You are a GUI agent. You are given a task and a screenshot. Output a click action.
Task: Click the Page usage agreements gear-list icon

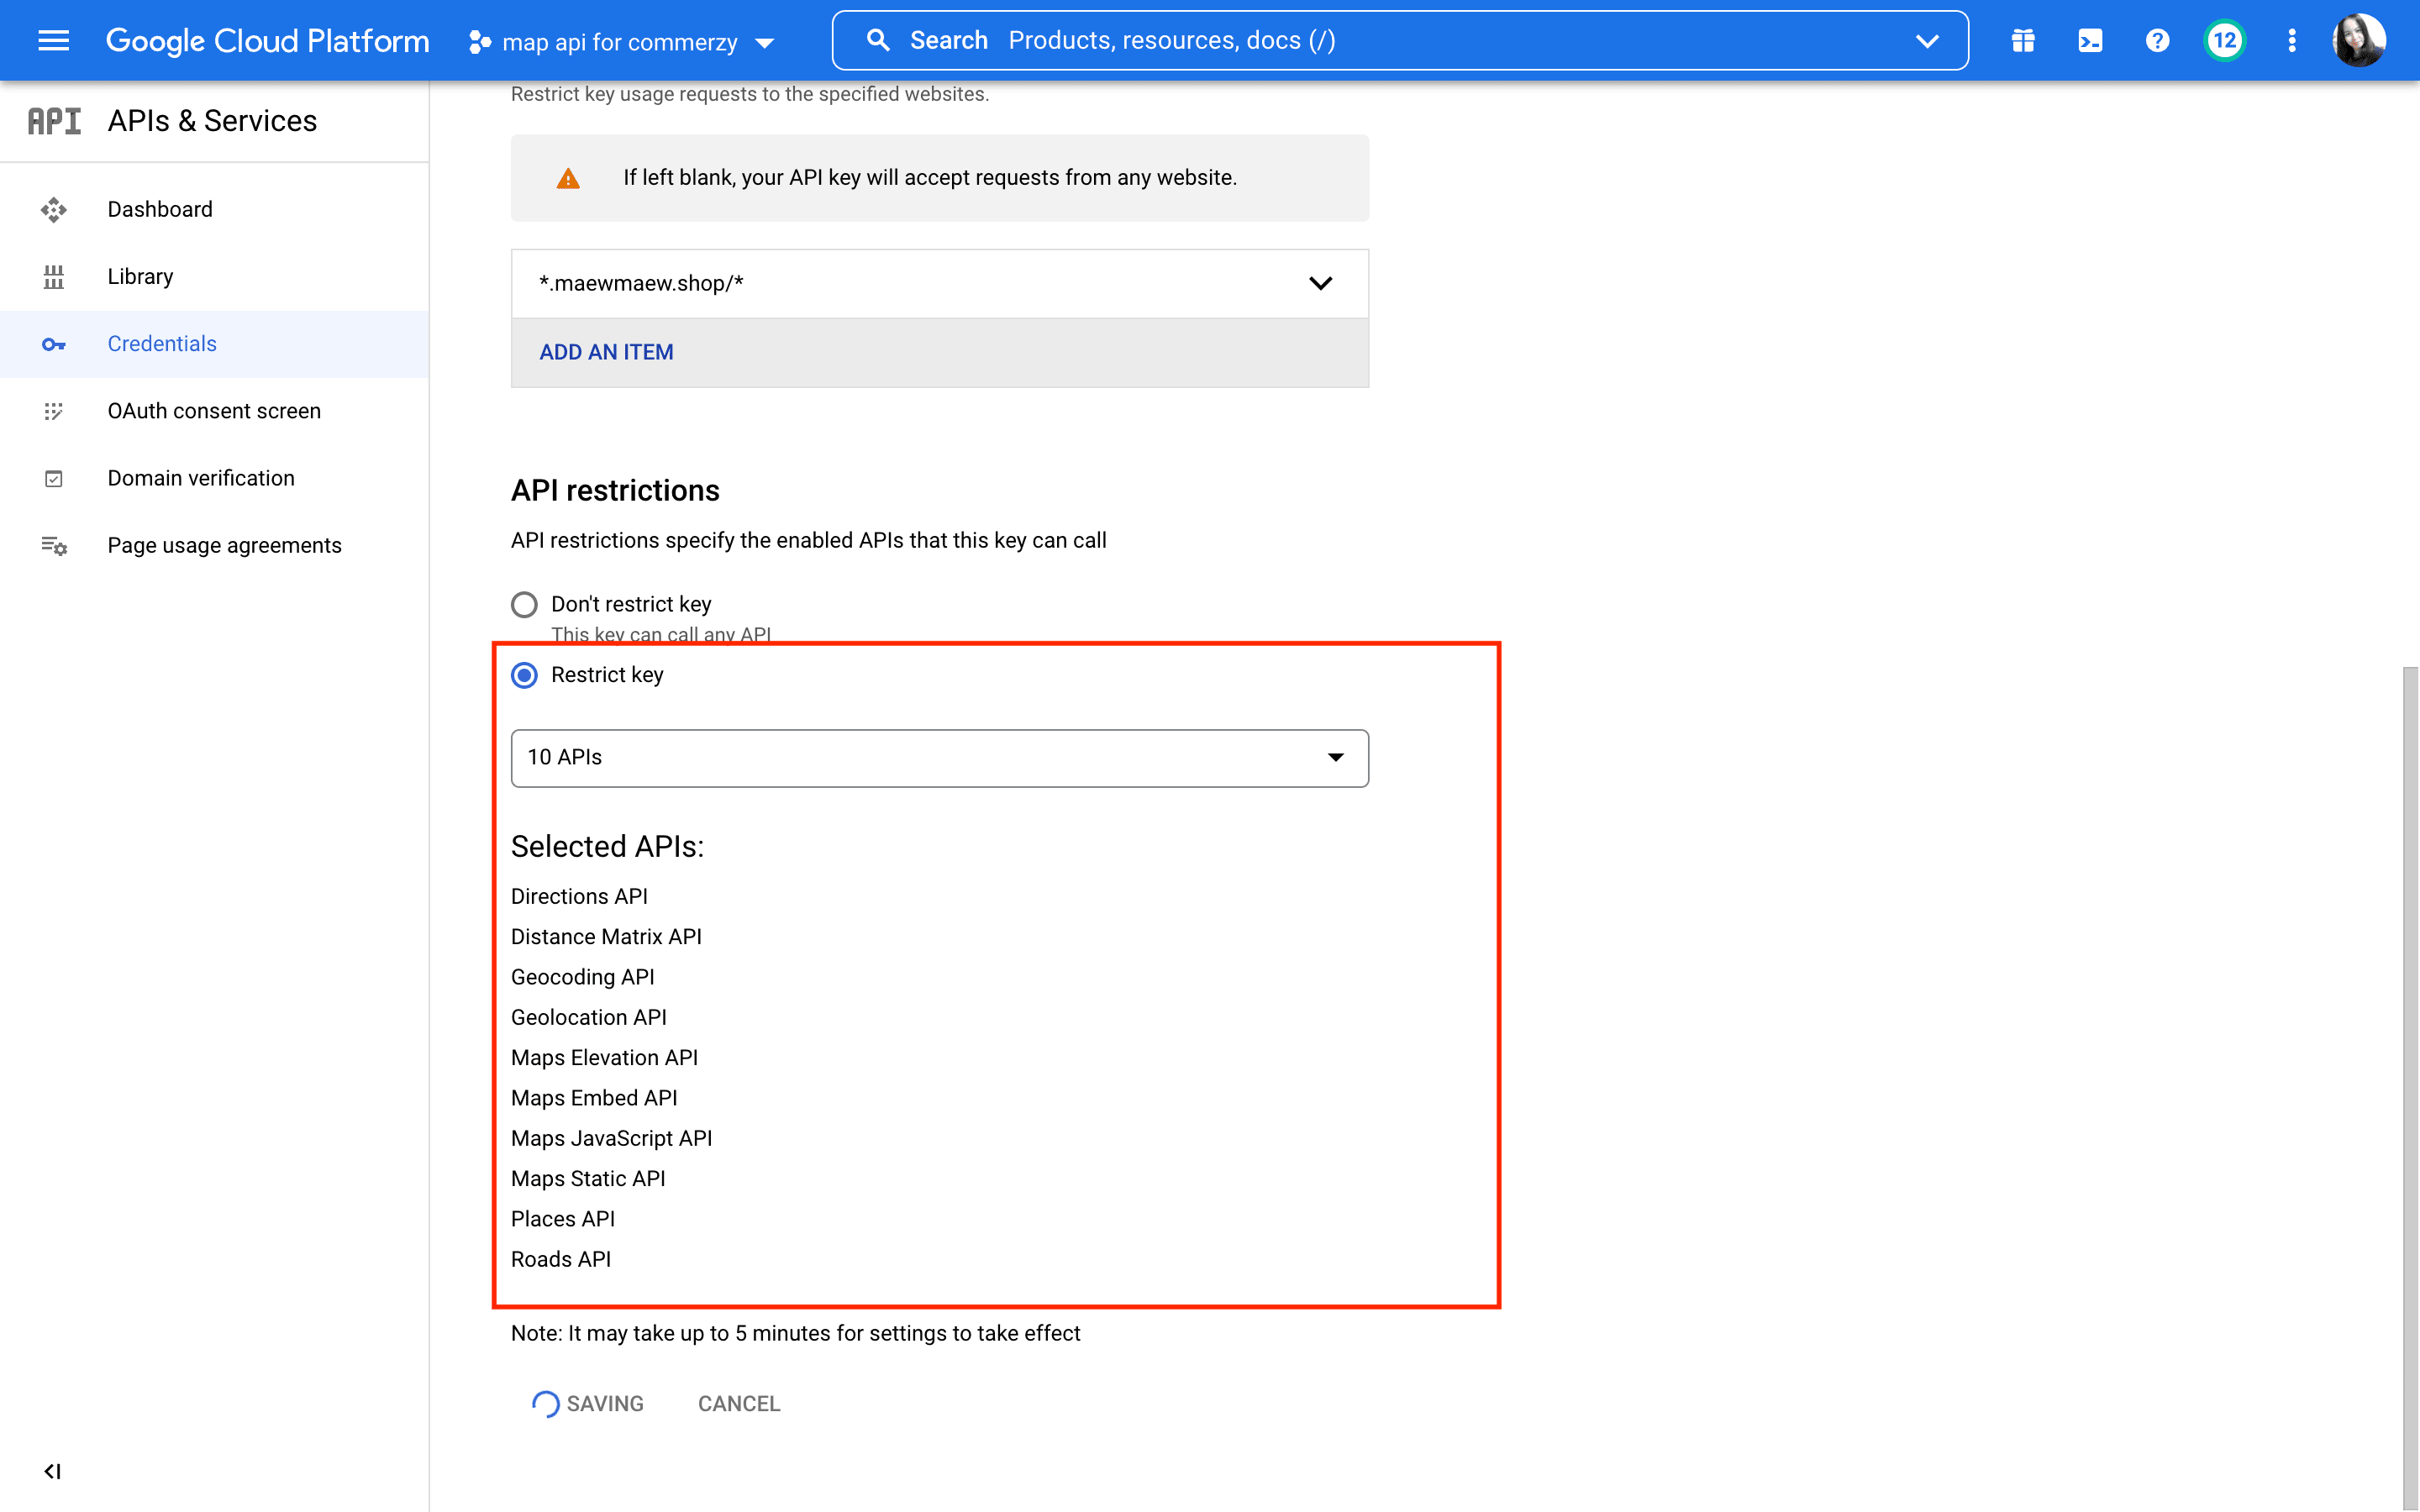pyautogui.click(x=54, y=546)
